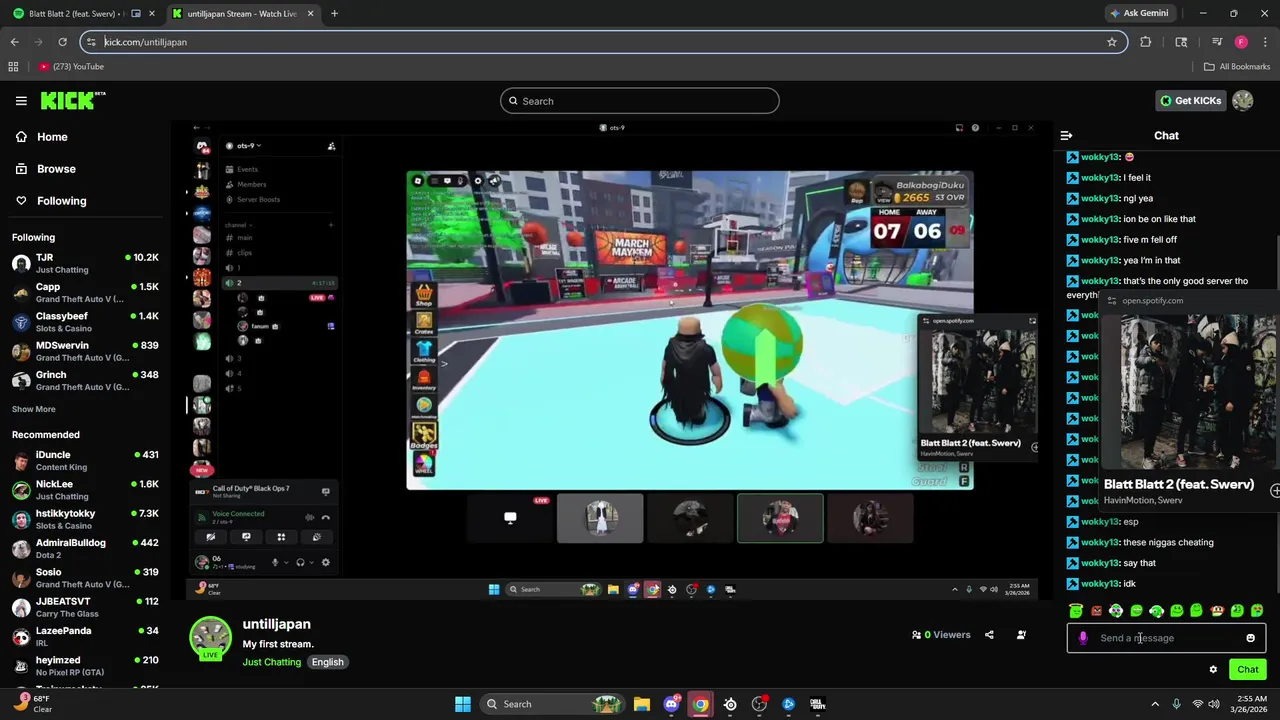This screenshot has width=1280, height=720.
Task: Open All Bookmarks folder
Action: pyautogui.click(x=1237, y=67)
